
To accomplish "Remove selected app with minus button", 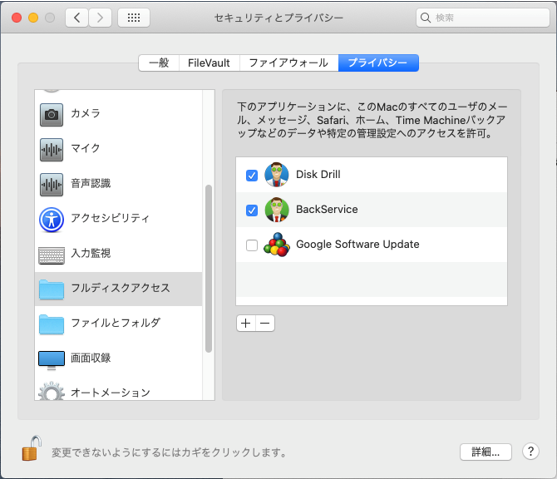I will point(265,323).
